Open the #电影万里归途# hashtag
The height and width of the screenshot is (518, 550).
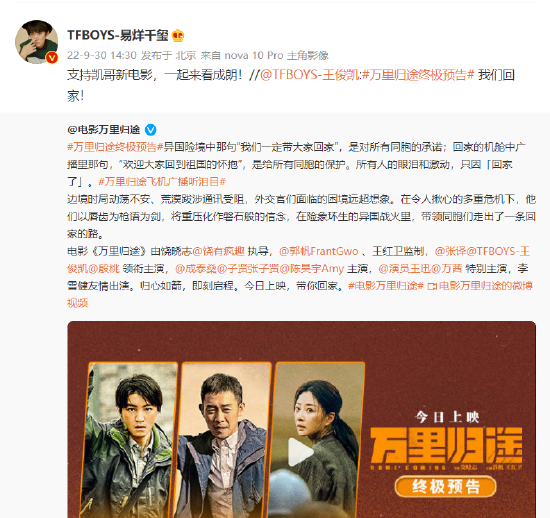coord(386,286)
